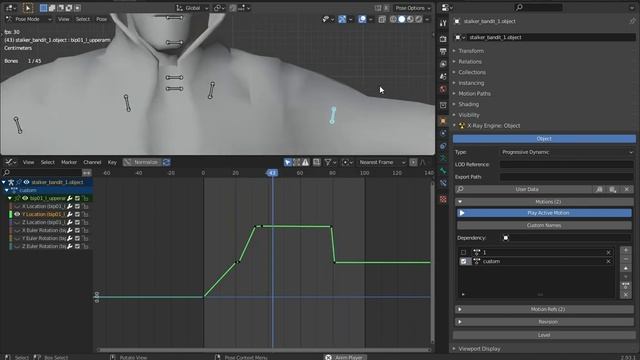Open the Pose Mode dropdown

tap(29, 19)
